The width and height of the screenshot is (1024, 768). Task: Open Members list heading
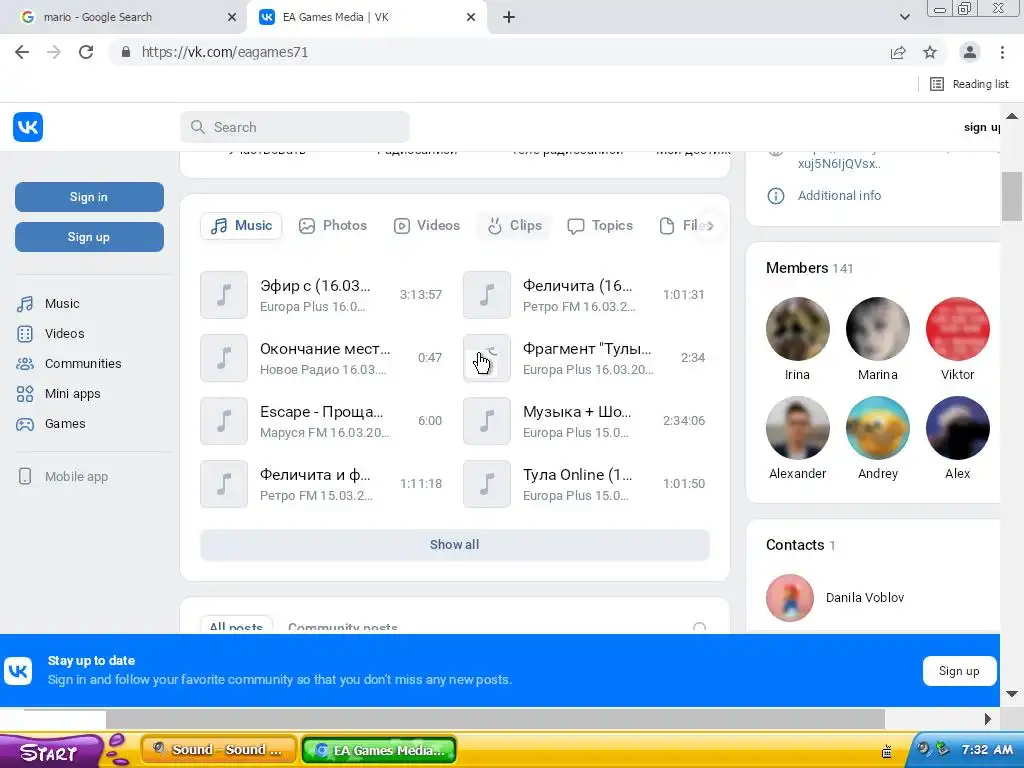[809, 268]
